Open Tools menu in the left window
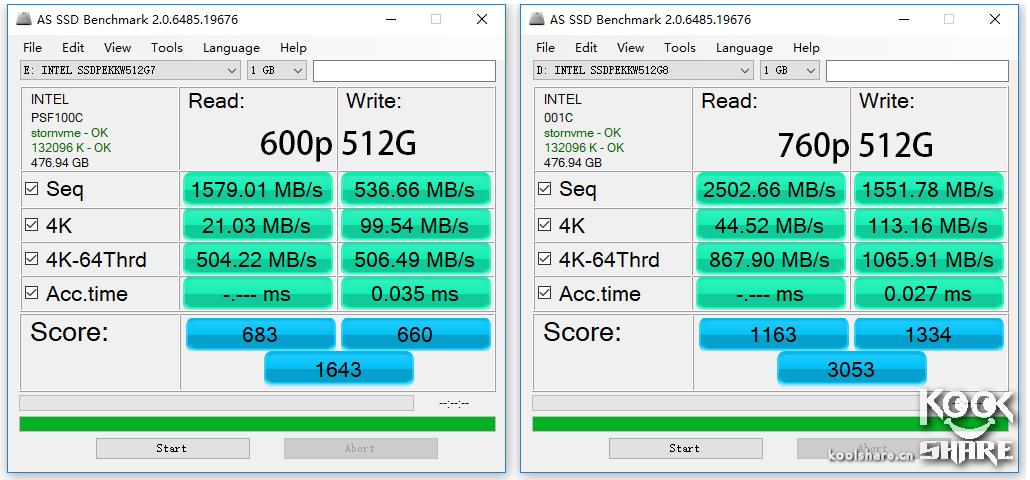 (167, 47)
